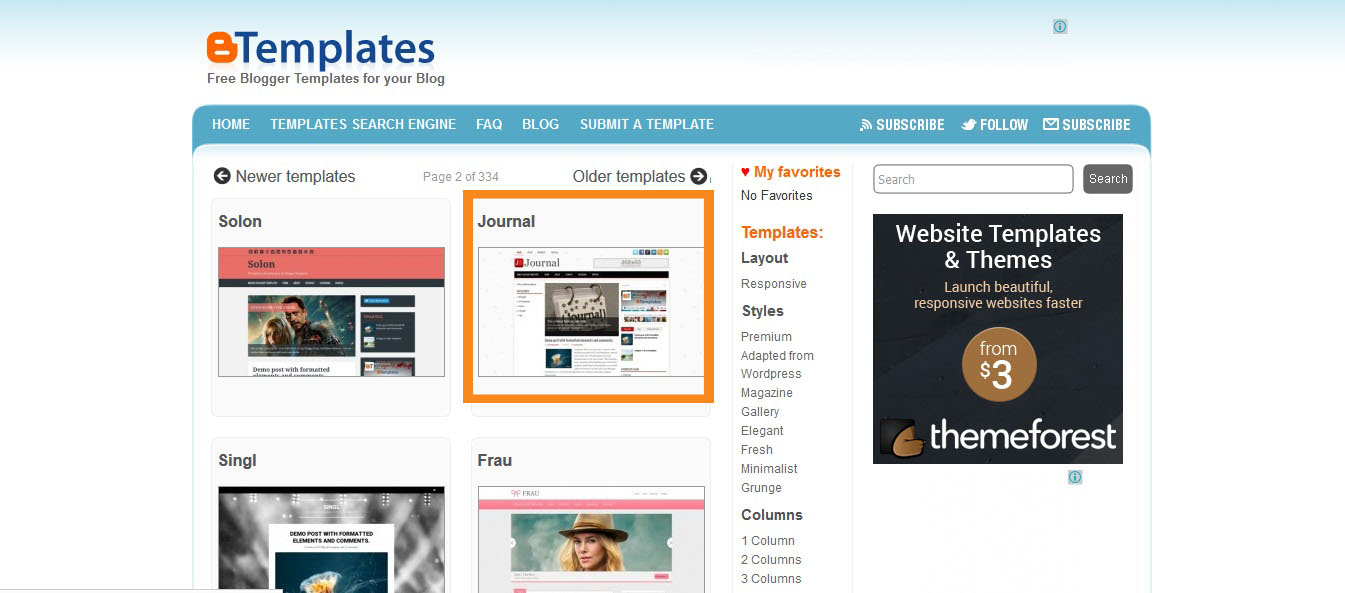Viewport: 1345px width, 593px height.
Task: Click the No Favorites text
Action: tap(777, 196)
